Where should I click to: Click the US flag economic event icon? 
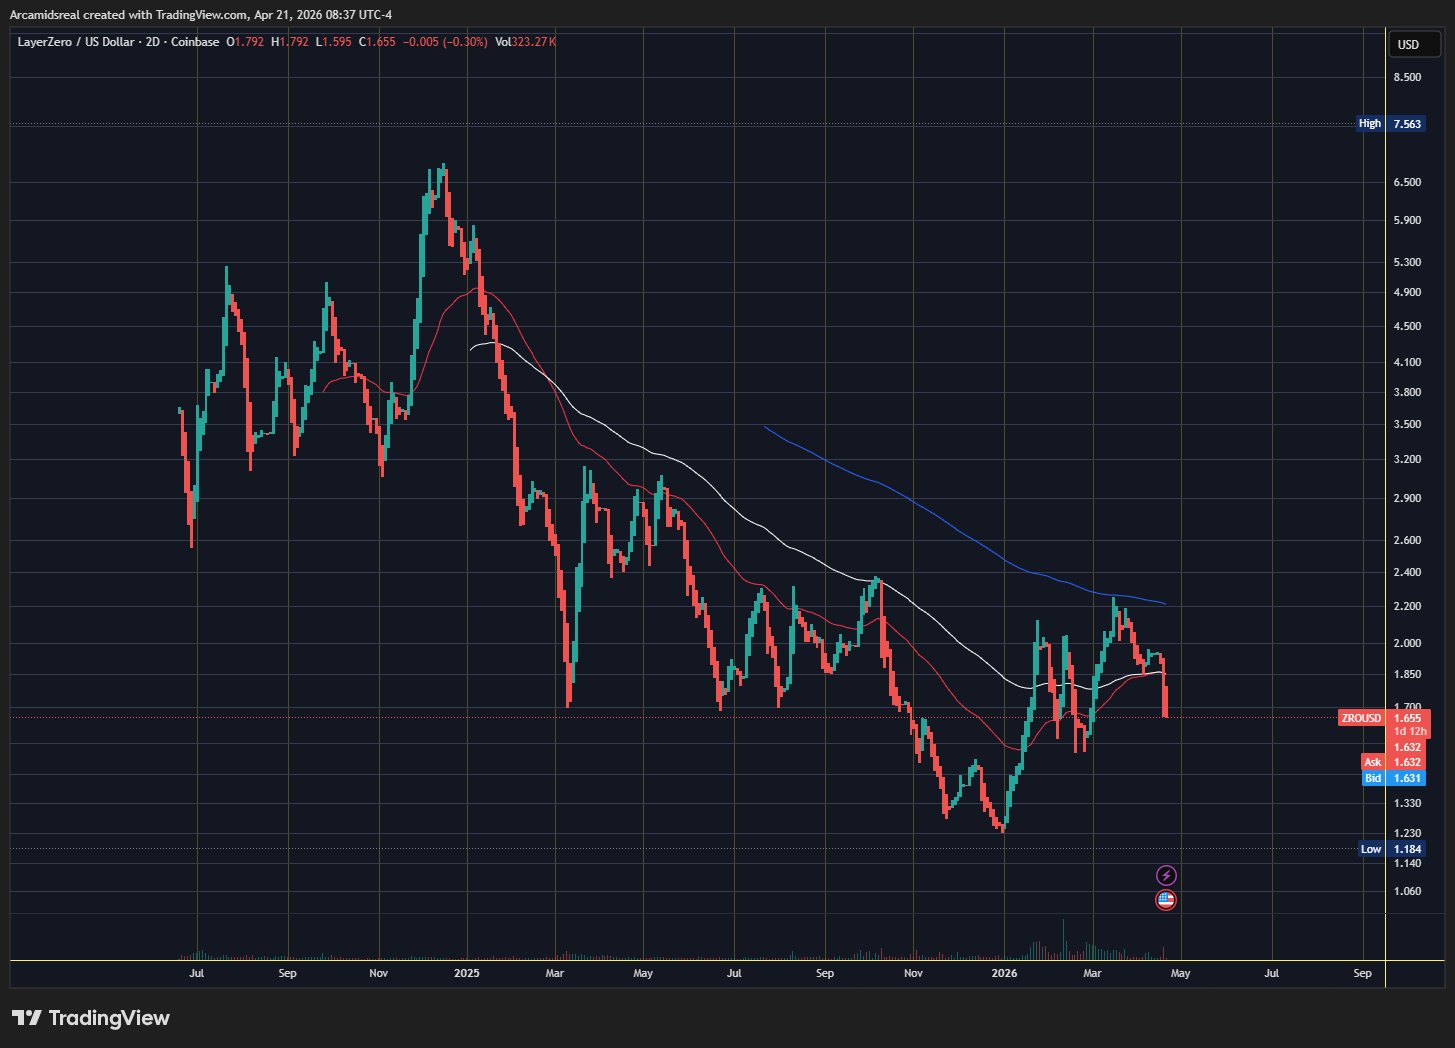click(1166, 900)
